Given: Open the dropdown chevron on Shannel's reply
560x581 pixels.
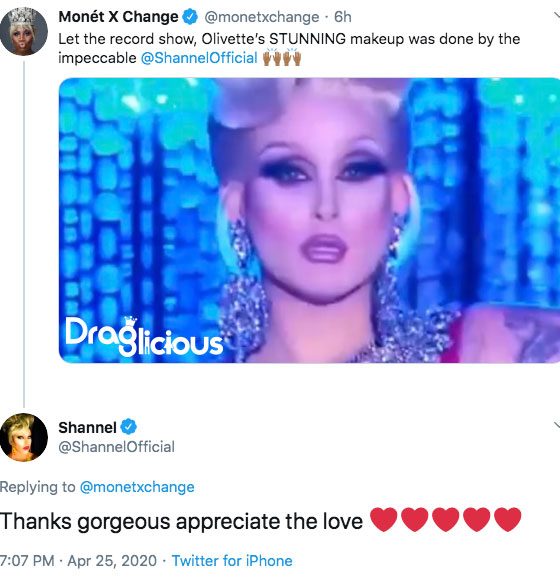Looking at the screenshot, I should pyautogui.click(x=557, y=425).
